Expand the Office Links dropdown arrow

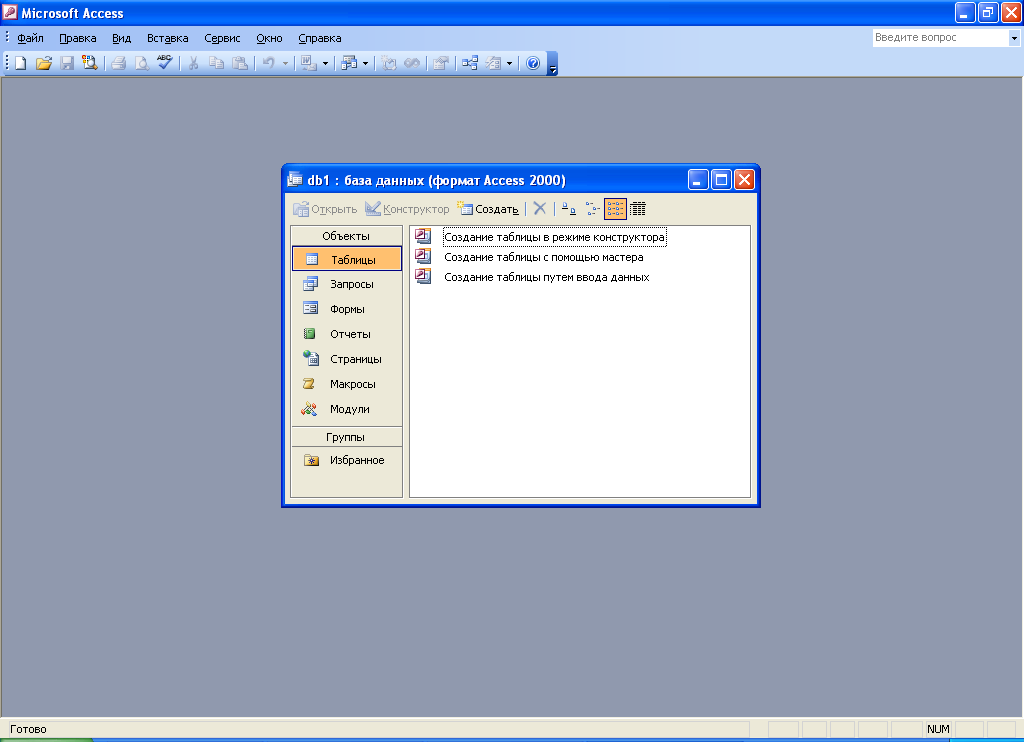coord(325,63)
